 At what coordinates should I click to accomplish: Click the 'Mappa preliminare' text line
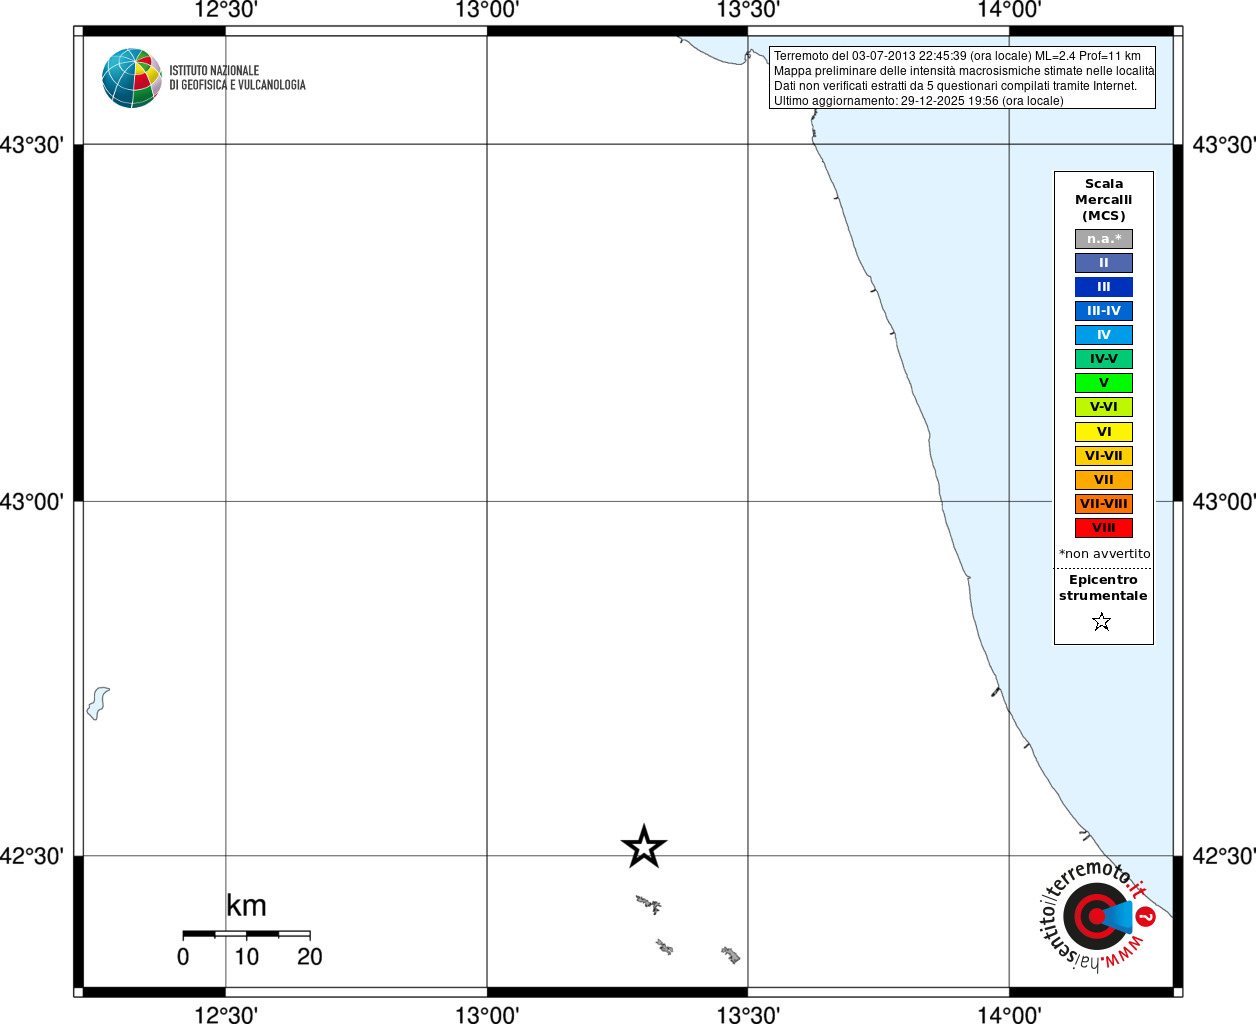click(964, 71)
